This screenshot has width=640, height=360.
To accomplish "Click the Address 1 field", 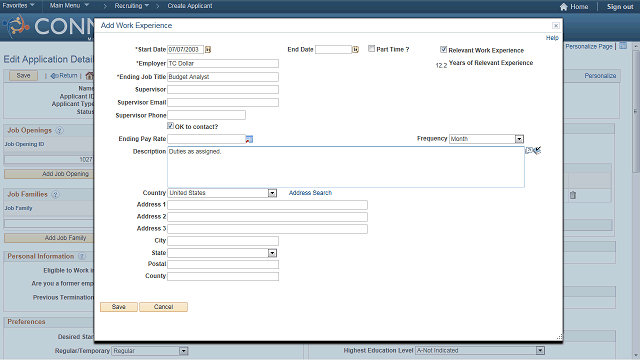I will pyautogui.click(x=267, y=205).
